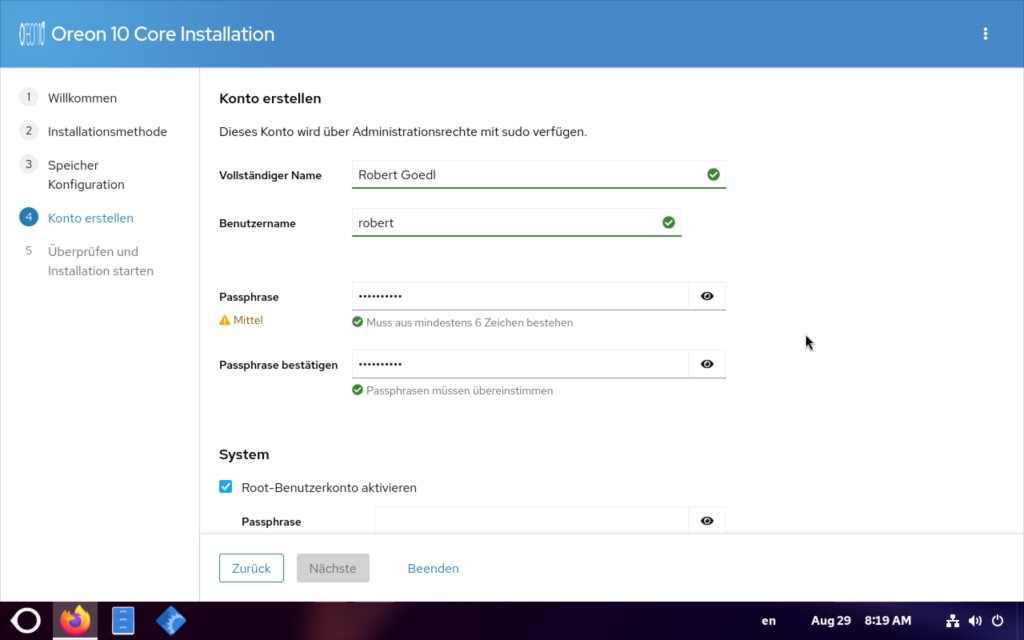This screenshot has width=1024, height=640.
Task: Focus the Vollständiger Name field
Action: point(539,174)
